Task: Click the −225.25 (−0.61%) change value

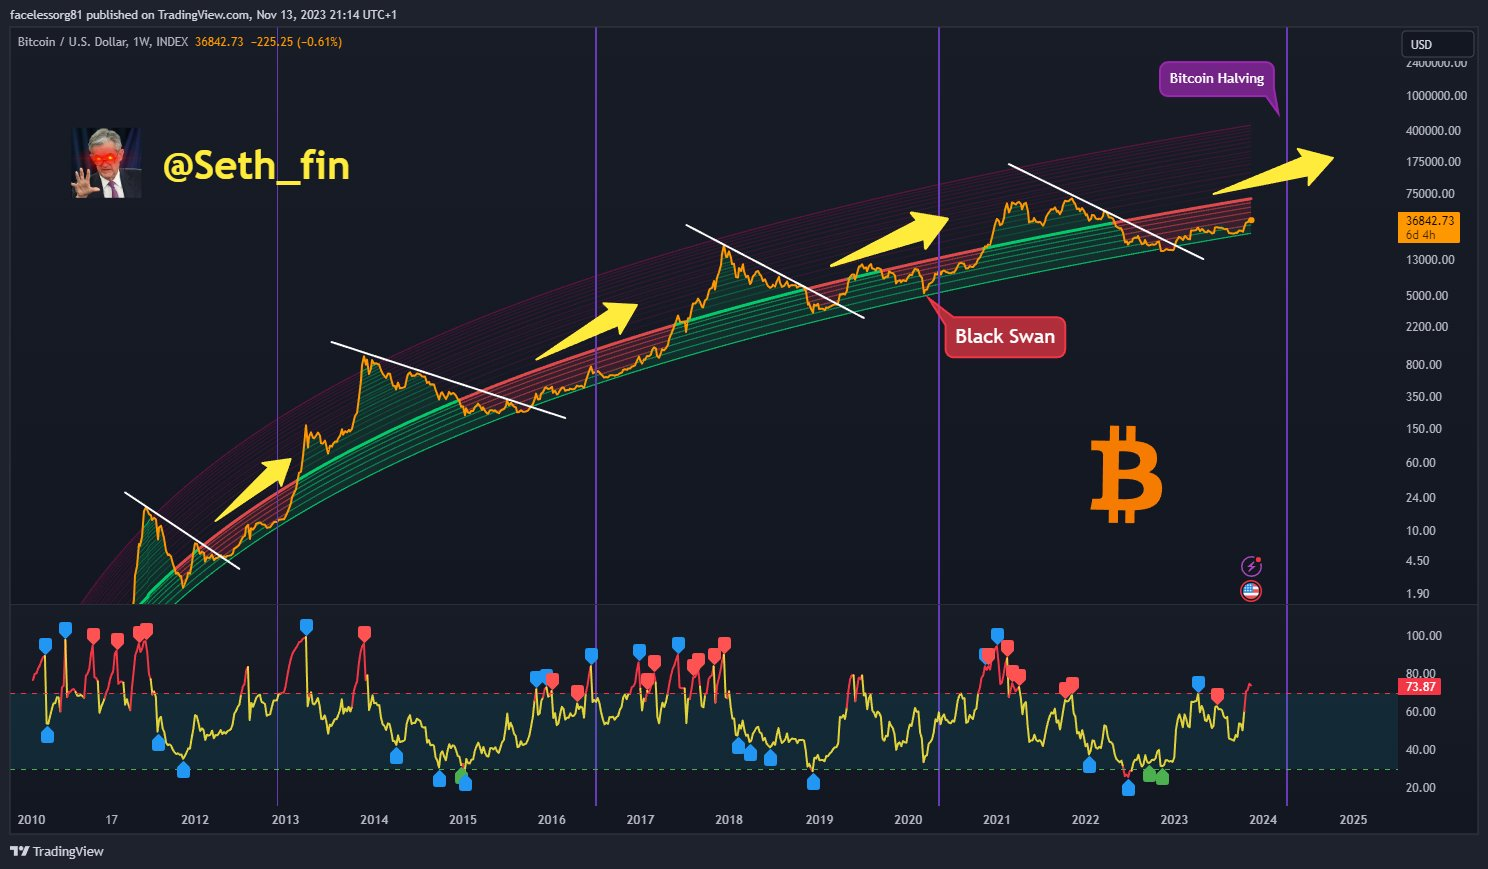Action: pos(296,42)
